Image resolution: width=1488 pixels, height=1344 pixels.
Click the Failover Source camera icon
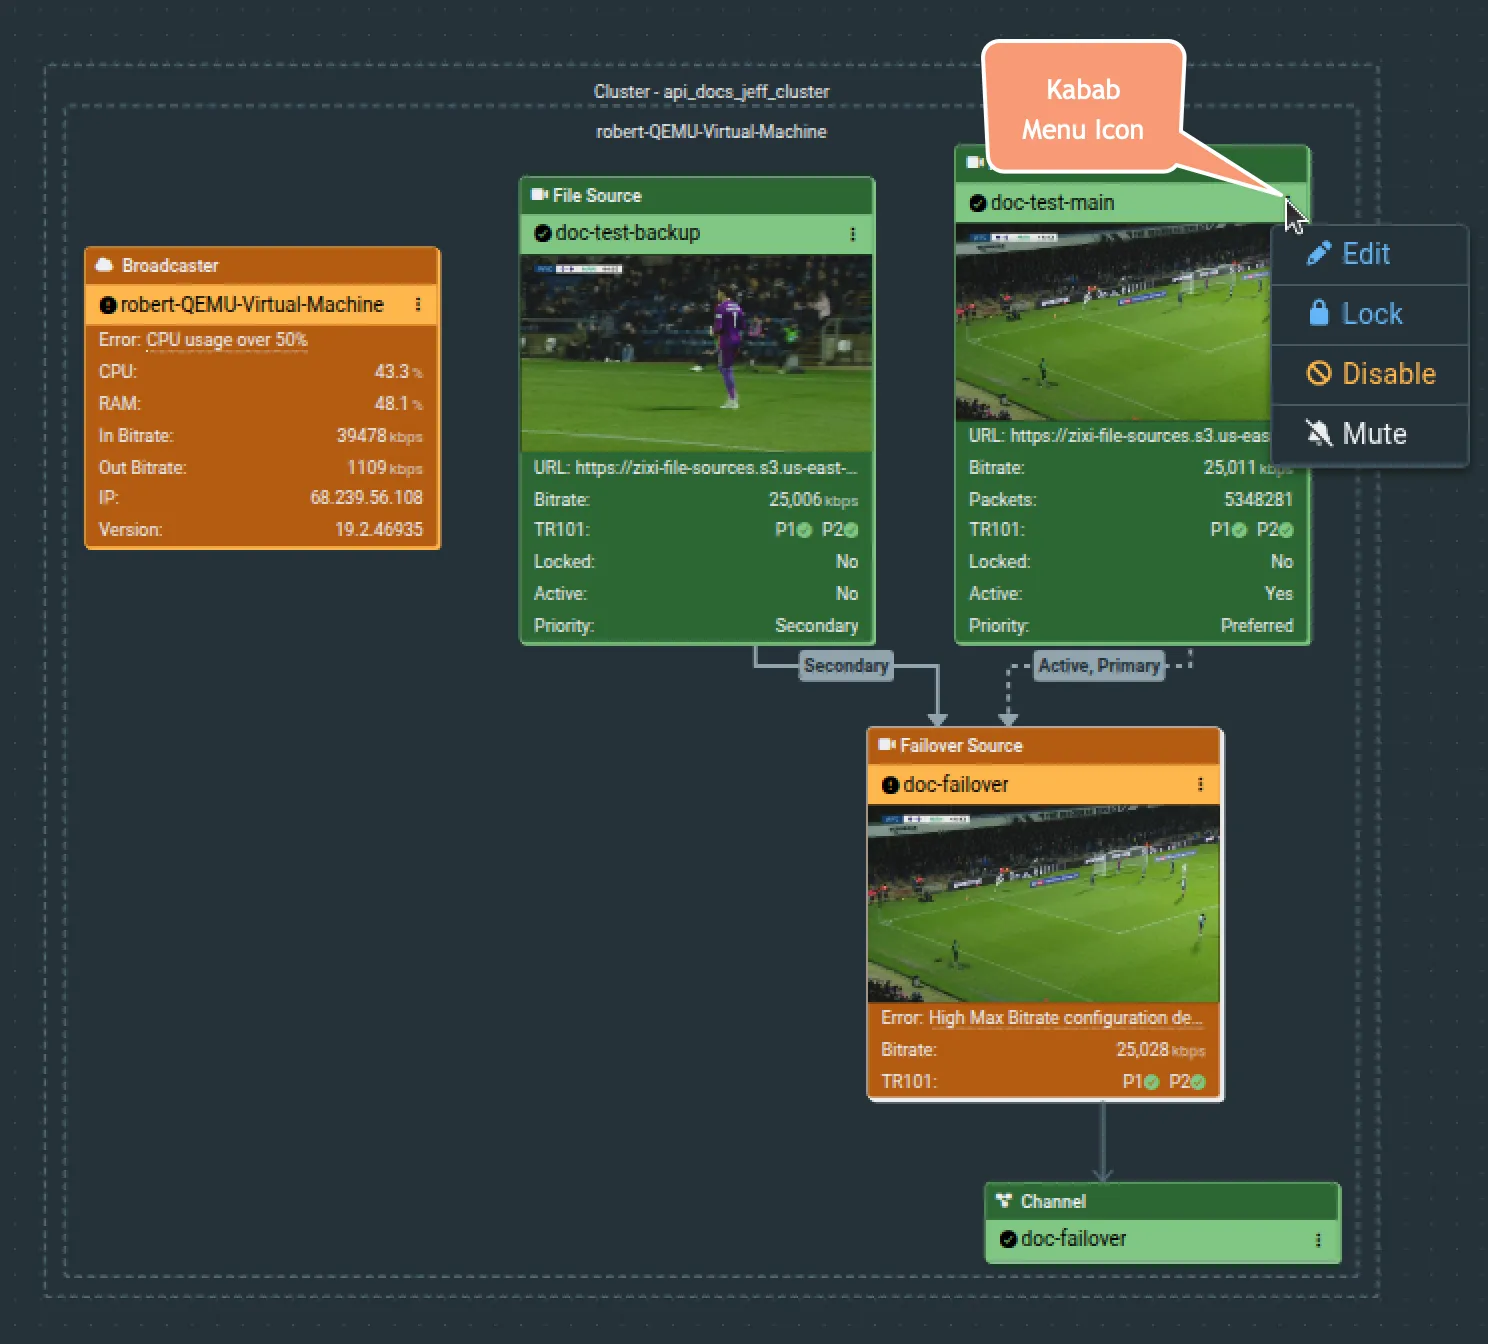(x=887, y=745)
